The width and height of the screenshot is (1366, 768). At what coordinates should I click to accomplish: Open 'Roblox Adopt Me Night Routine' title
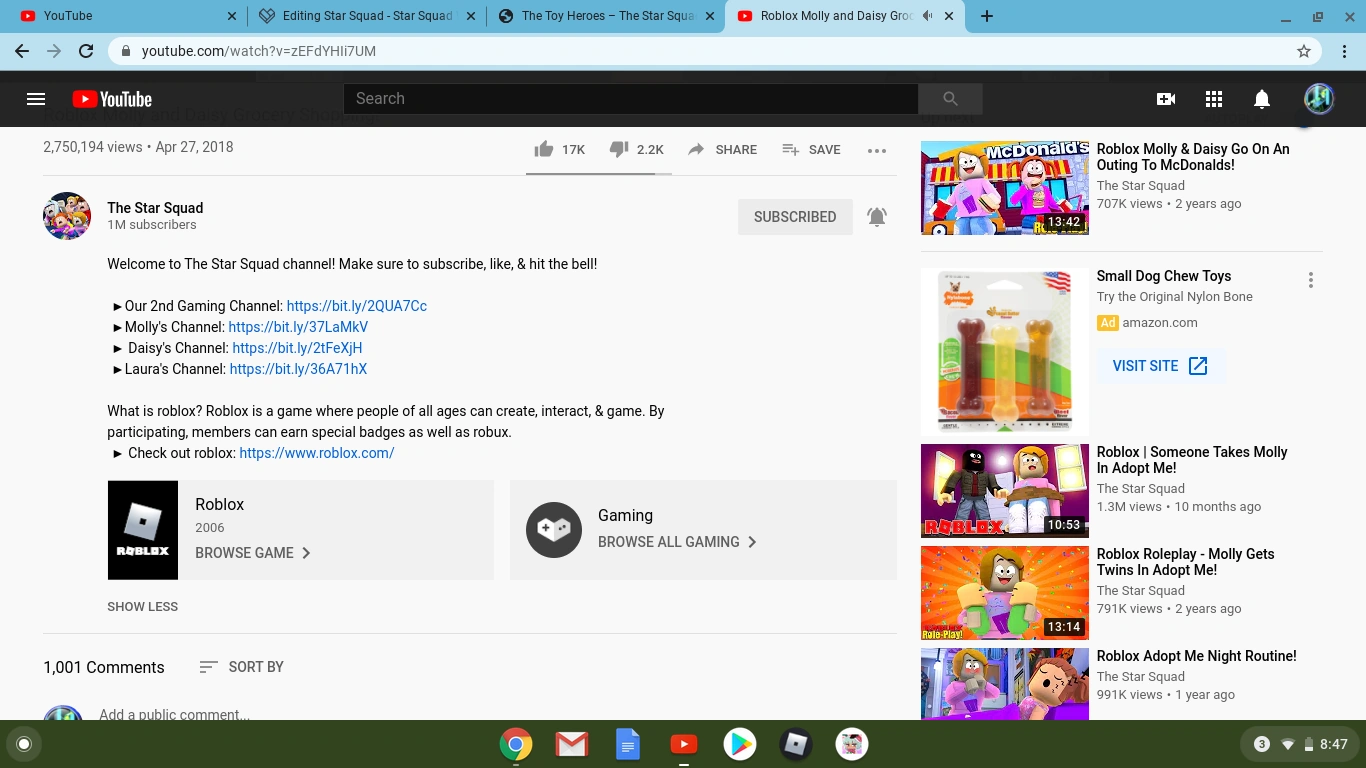tap(1197, 656)
